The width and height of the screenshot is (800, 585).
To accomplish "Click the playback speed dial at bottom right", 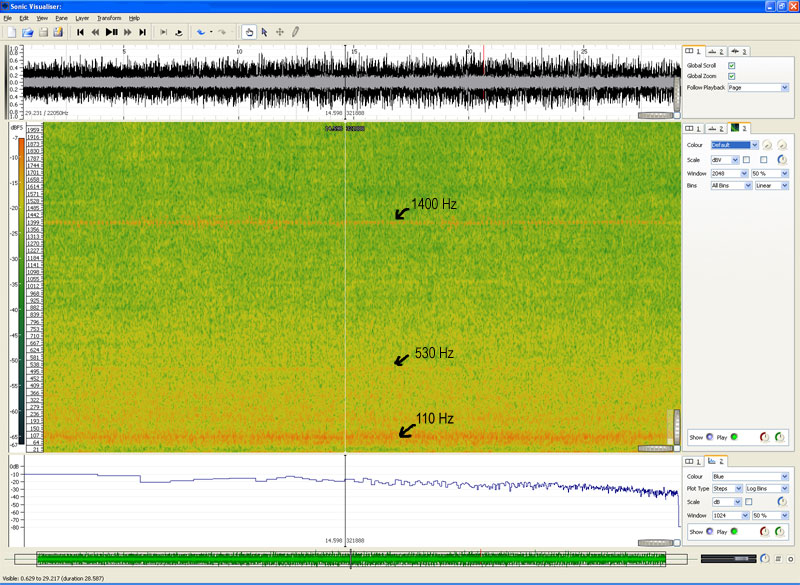I will click(x=764, y=558).
